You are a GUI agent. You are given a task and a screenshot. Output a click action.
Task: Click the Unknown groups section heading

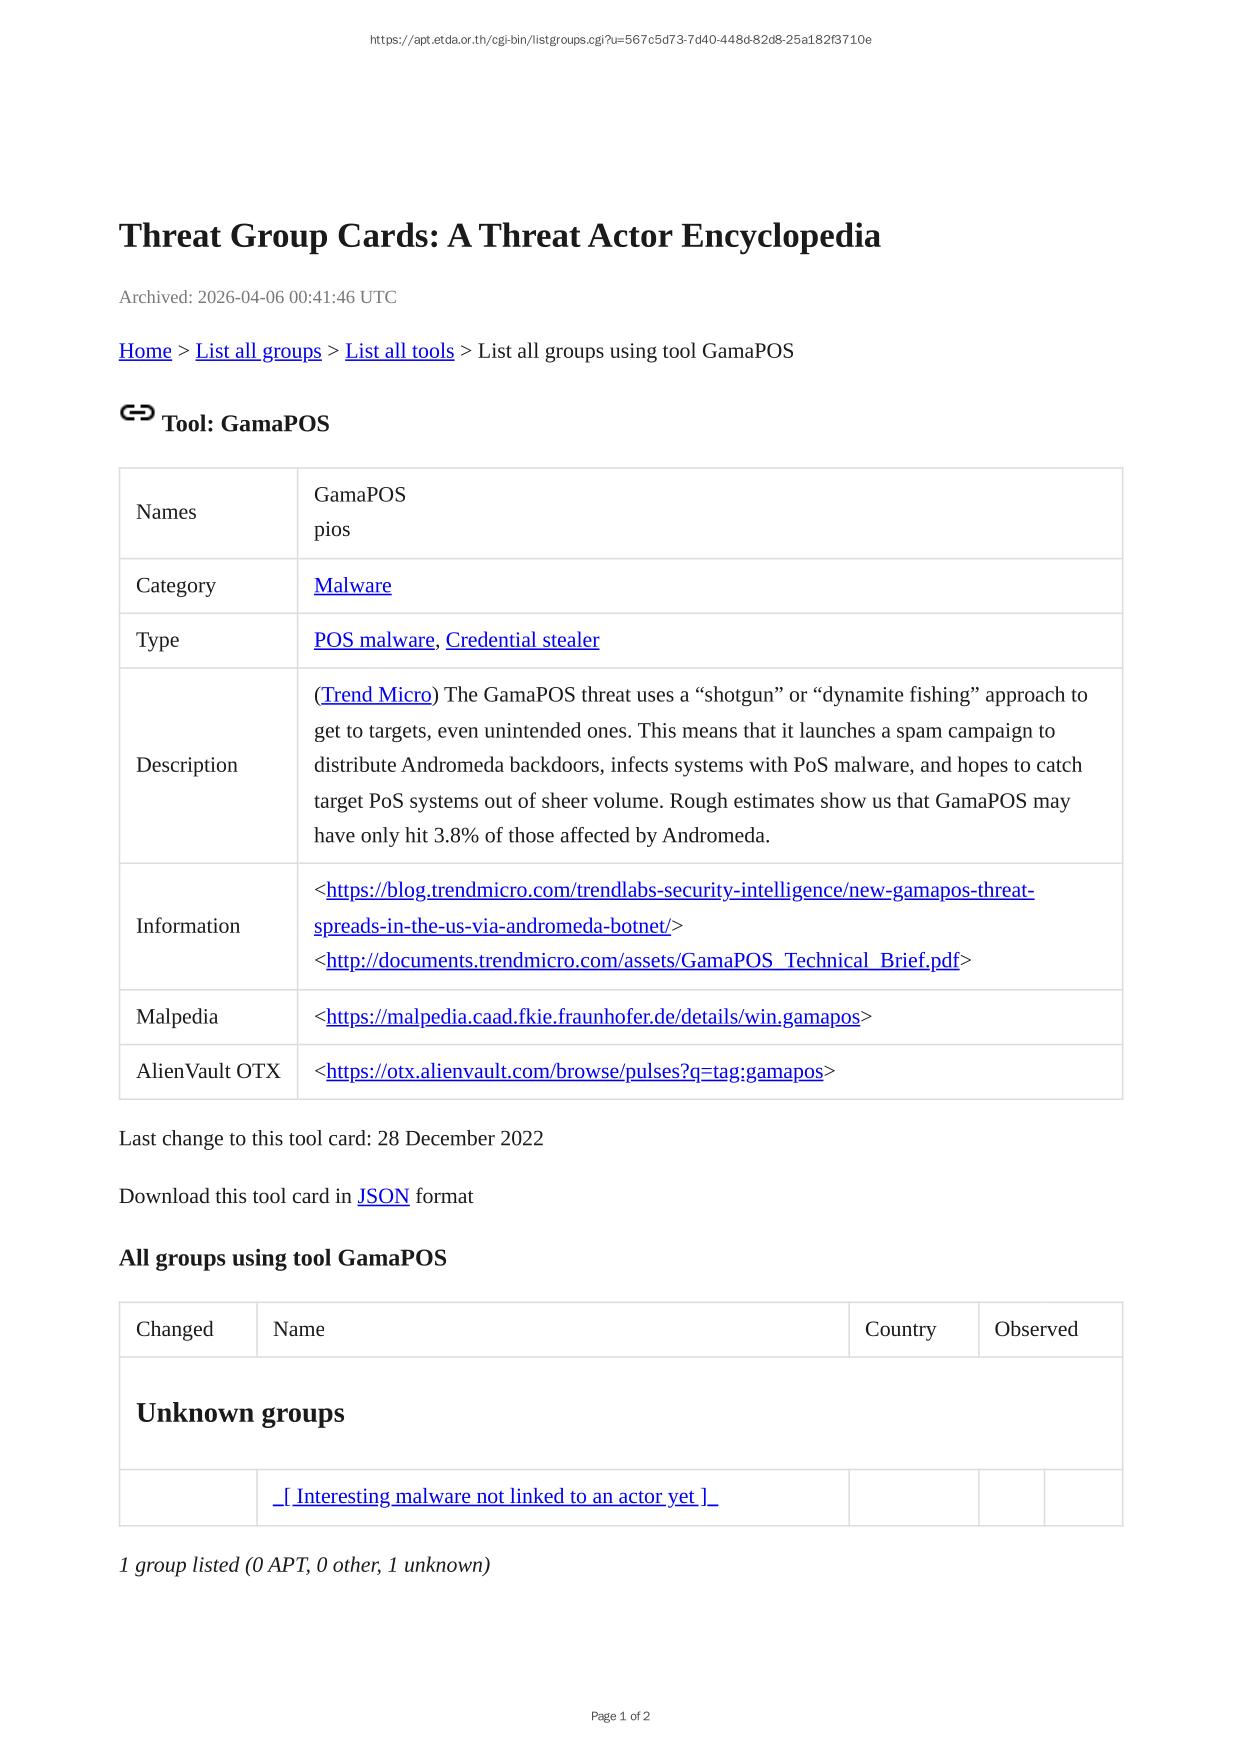(240, 1413)
